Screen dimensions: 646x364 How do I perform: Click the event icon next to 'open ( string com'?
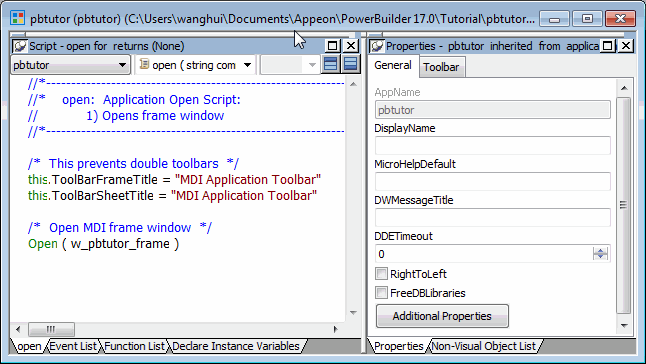144,64
